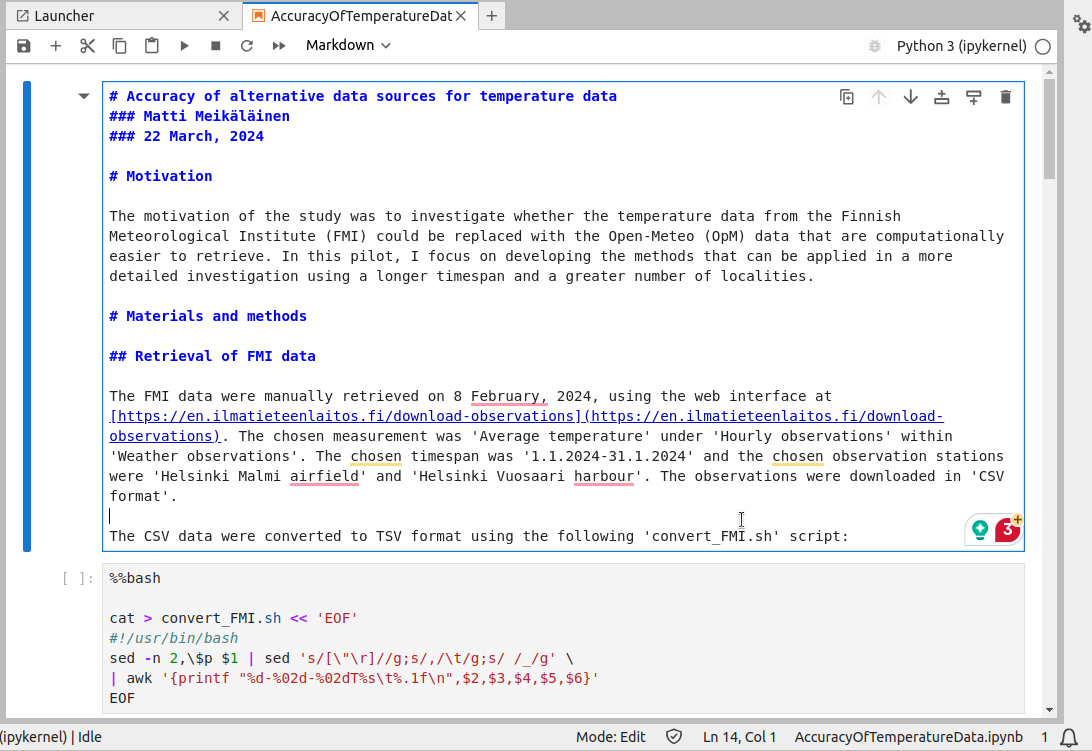Click the vertical scrollbar thumb

coord(1050,129)
